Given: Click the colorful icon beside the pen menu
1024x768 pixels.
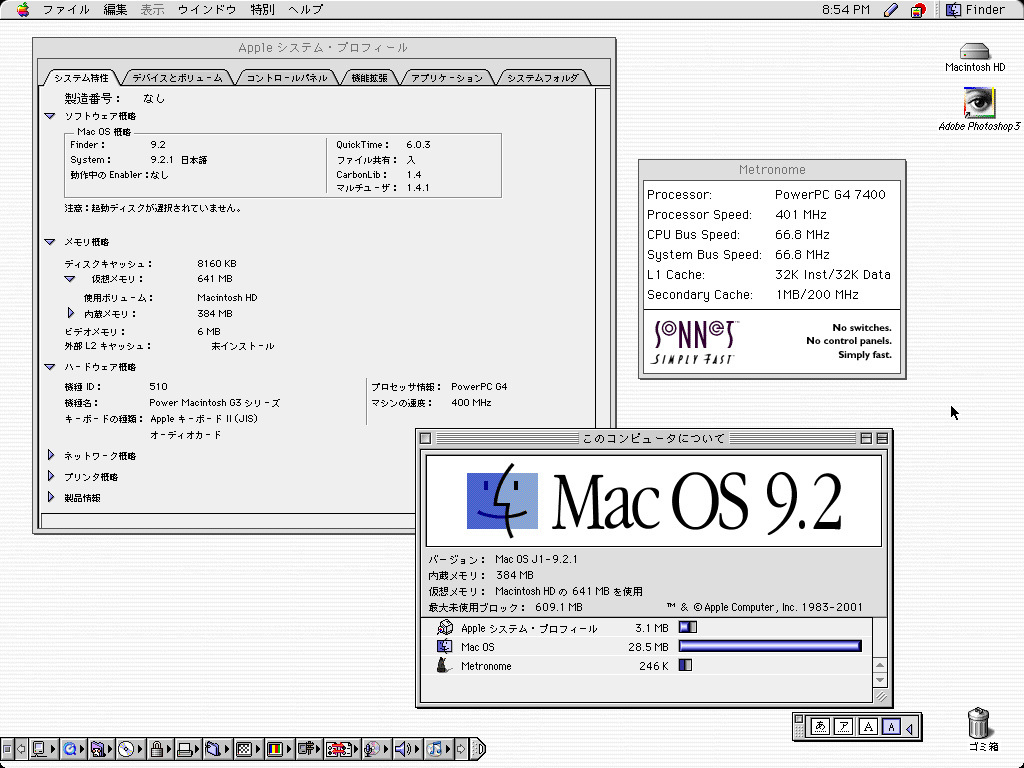Looking at the screenshot, I should point(918,10).
